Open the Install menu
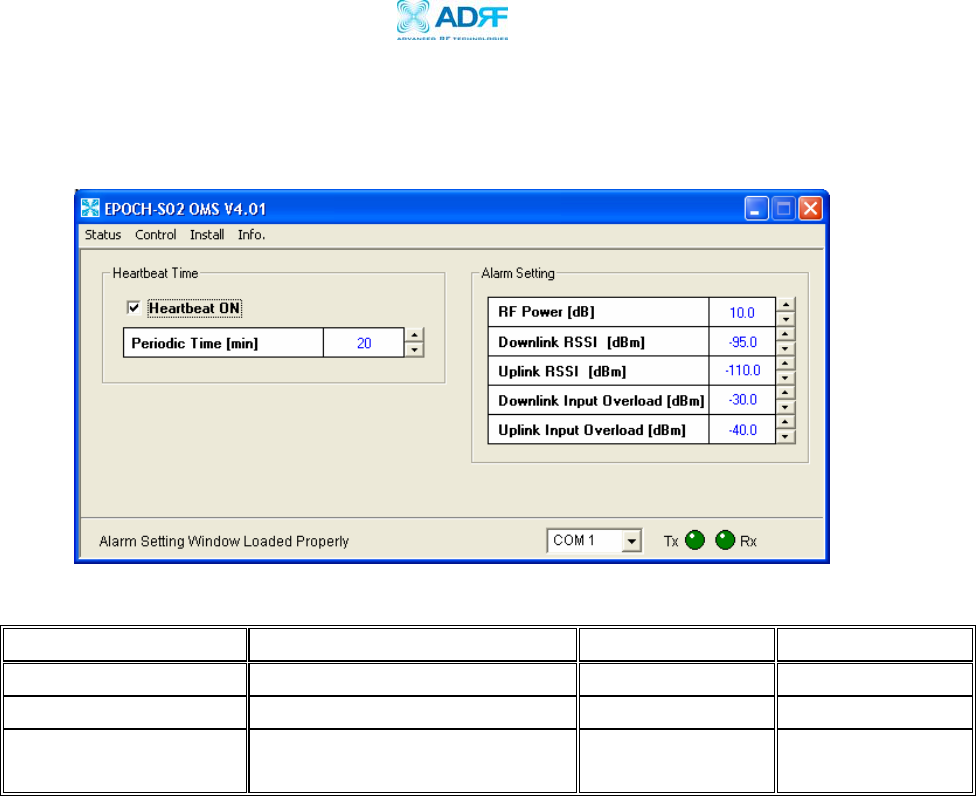Screen dimensions: 976x796 (x=207, y=235)
